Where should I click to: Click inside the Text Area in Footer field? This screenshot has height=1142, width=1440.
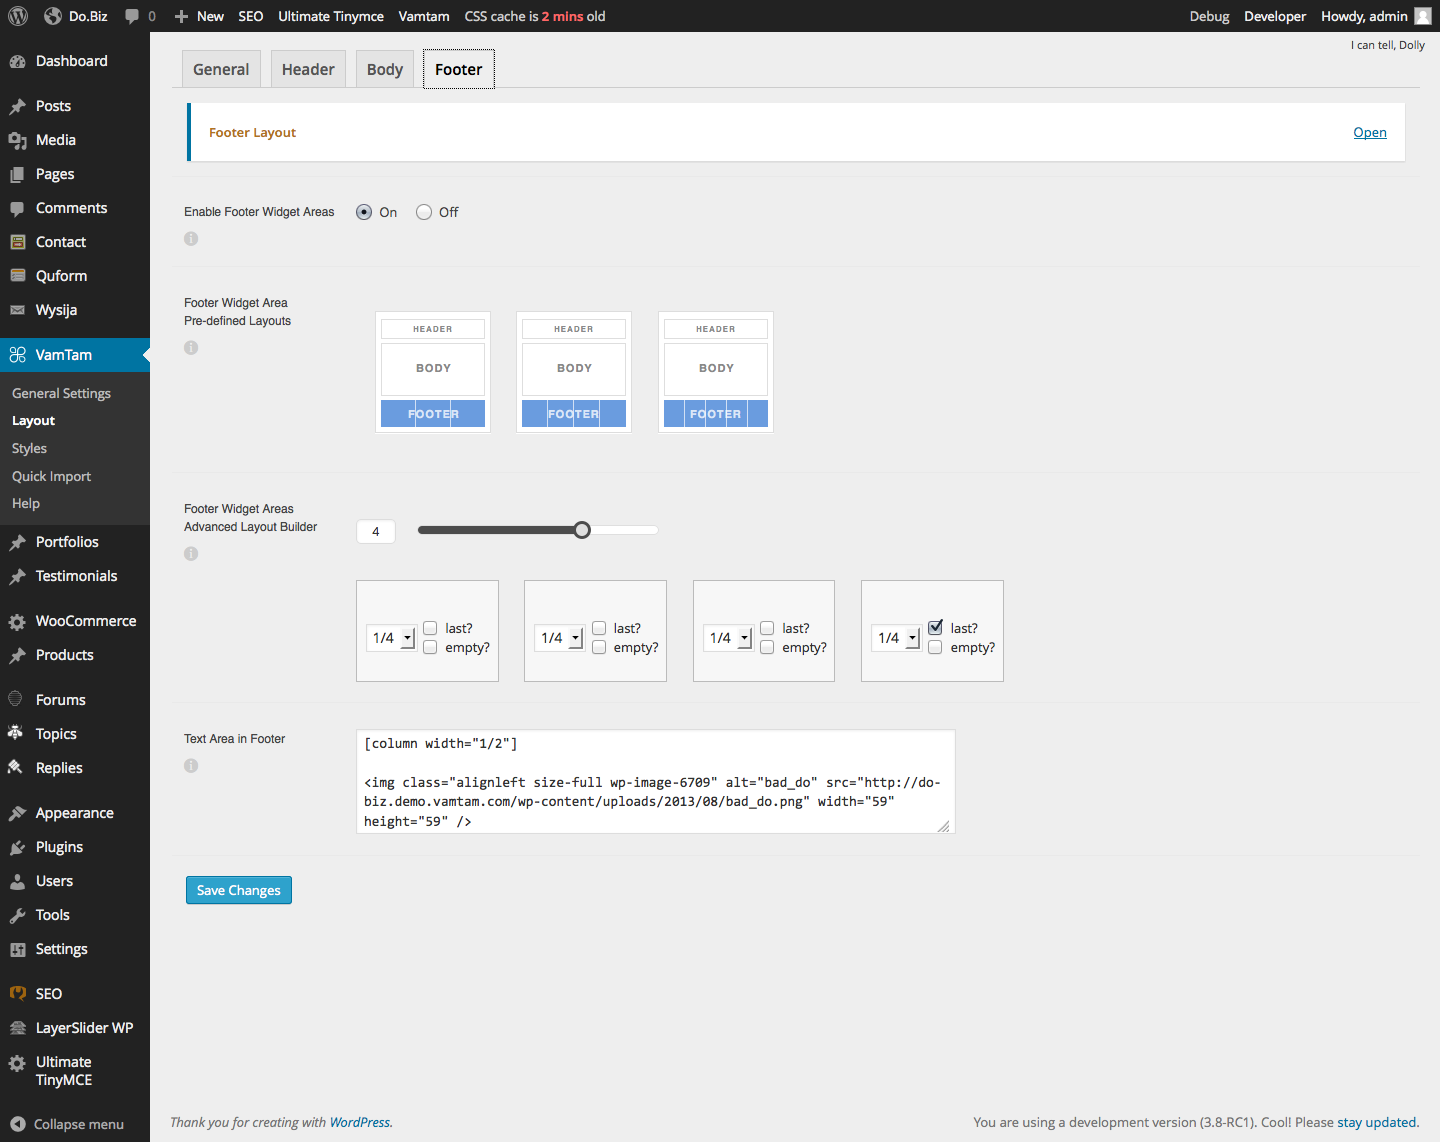[655, 782]
